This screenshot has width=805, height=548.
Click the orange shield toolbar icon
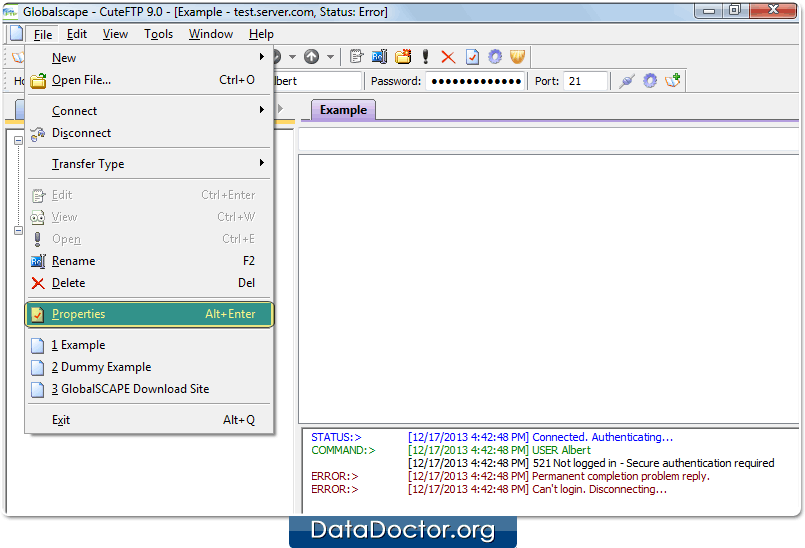click(518, 56)
